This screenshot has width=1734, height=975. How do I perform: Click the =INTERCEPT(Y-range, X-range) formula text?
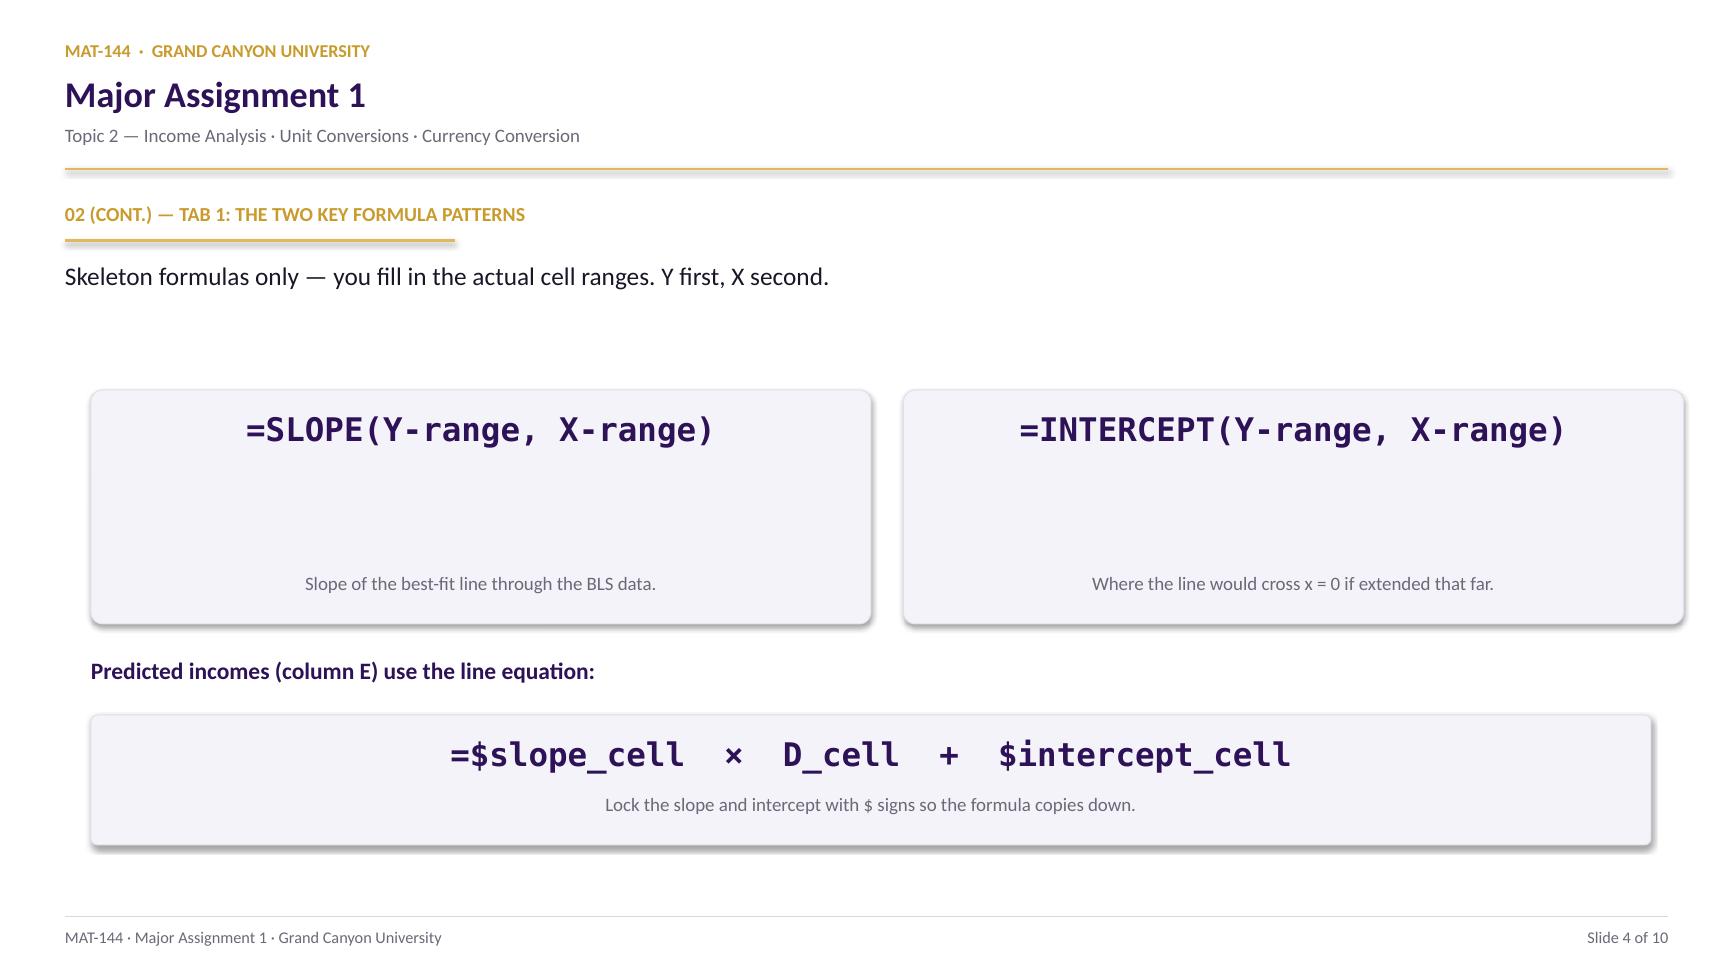[x=1292, y=430]
